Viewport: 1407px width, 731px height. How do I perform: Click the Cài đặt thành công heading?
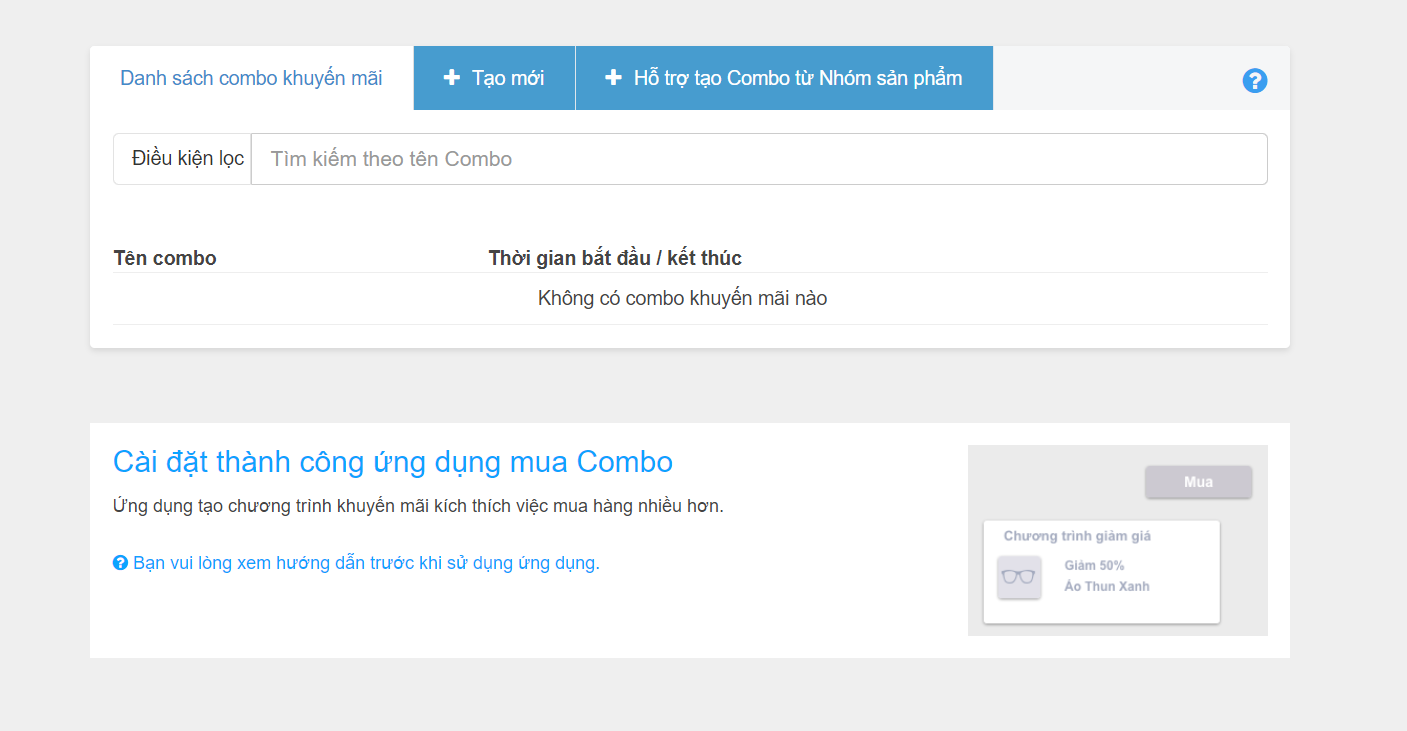[393, 462]
